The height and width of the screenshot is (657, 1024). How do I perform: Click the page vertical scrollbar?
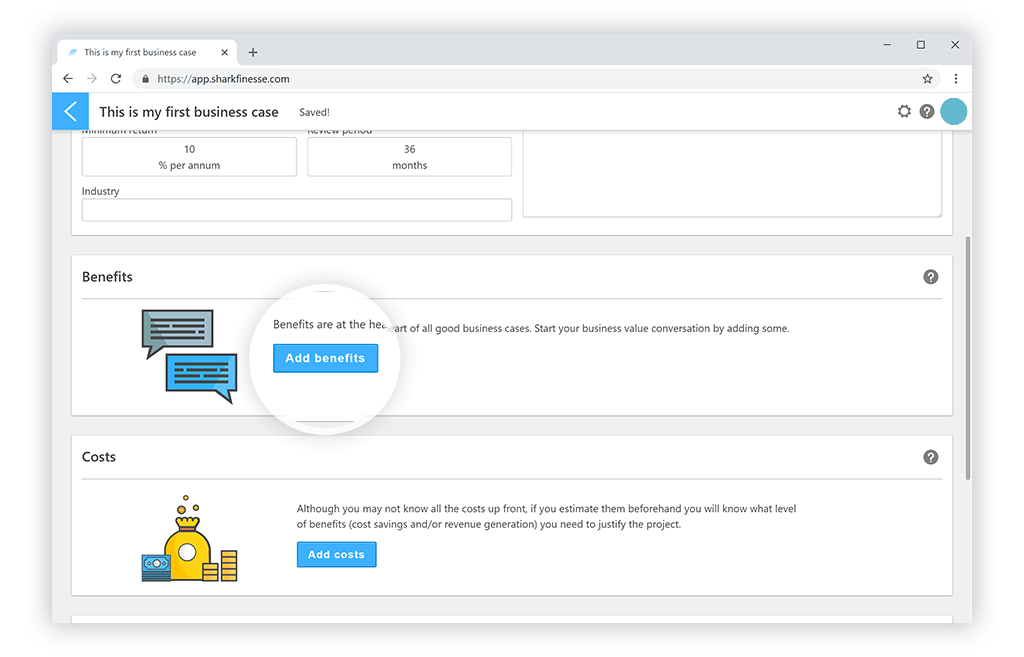coord(966,360)
